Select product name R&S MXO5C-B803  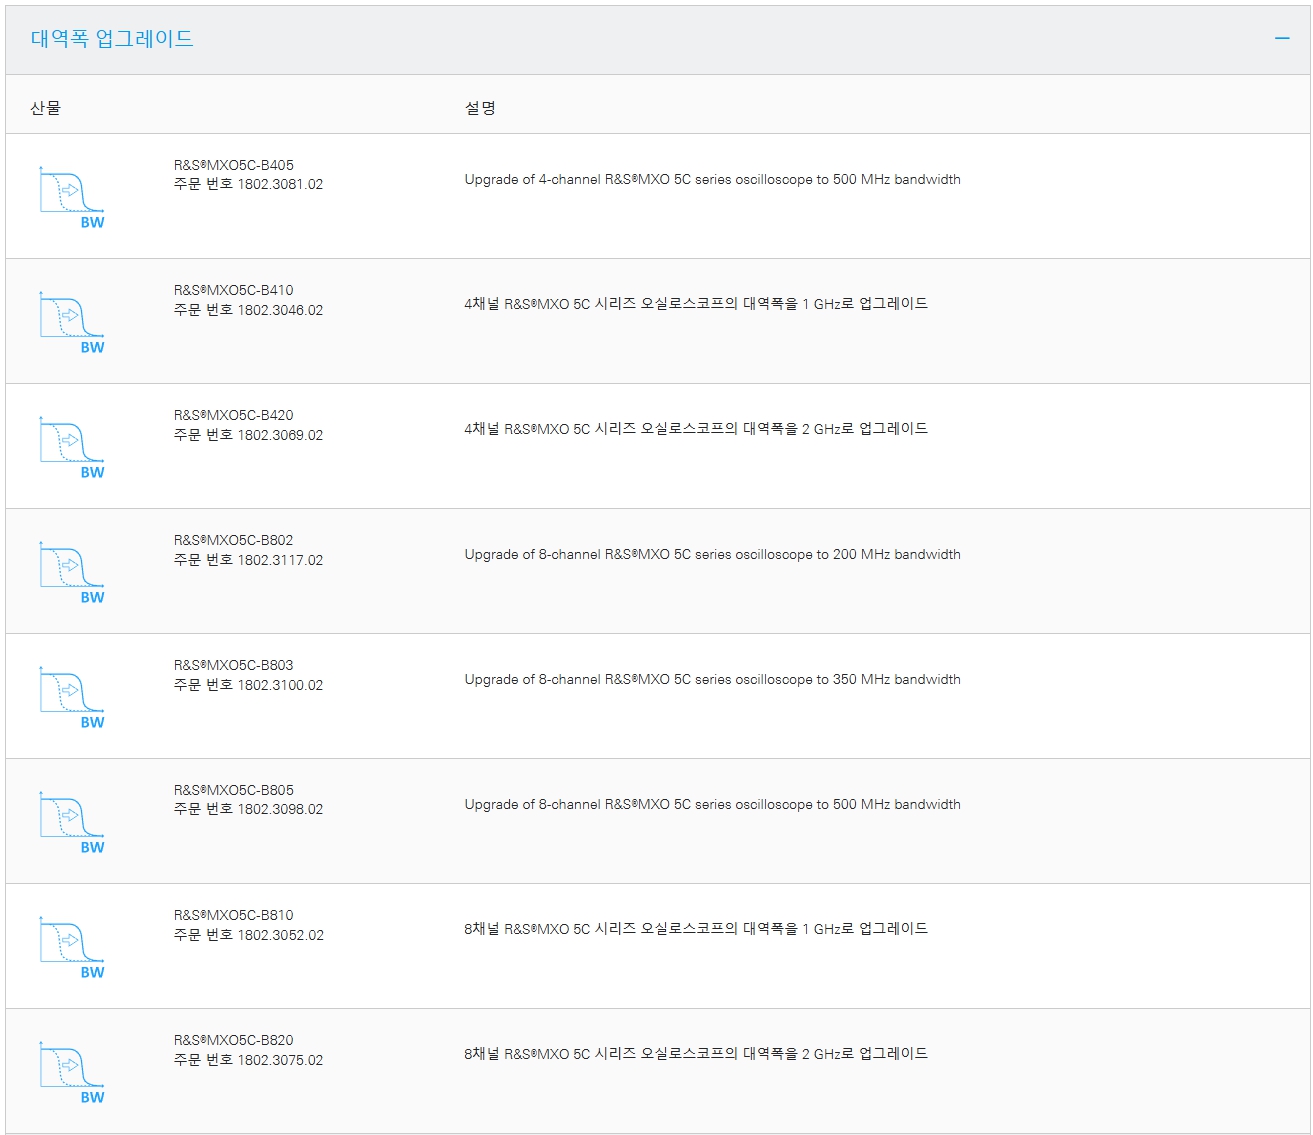[x=234, y=665]
